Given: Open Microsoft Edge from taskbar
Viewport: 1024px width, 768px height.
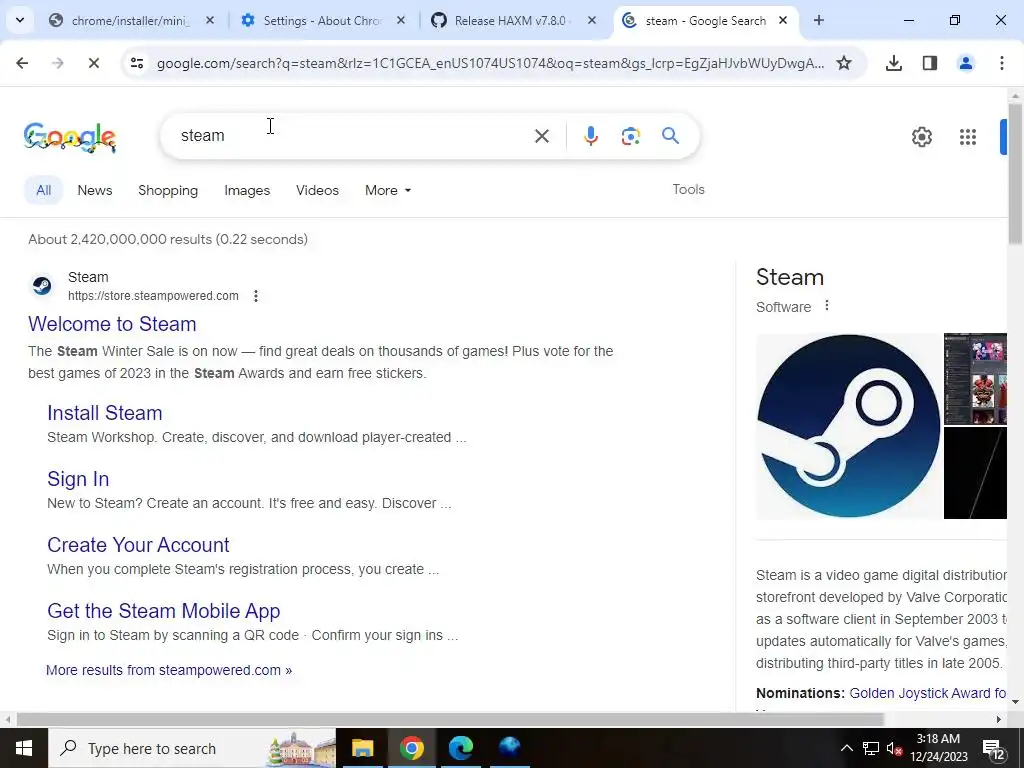Looking at the screenshot, I should (x=460, y=748).
